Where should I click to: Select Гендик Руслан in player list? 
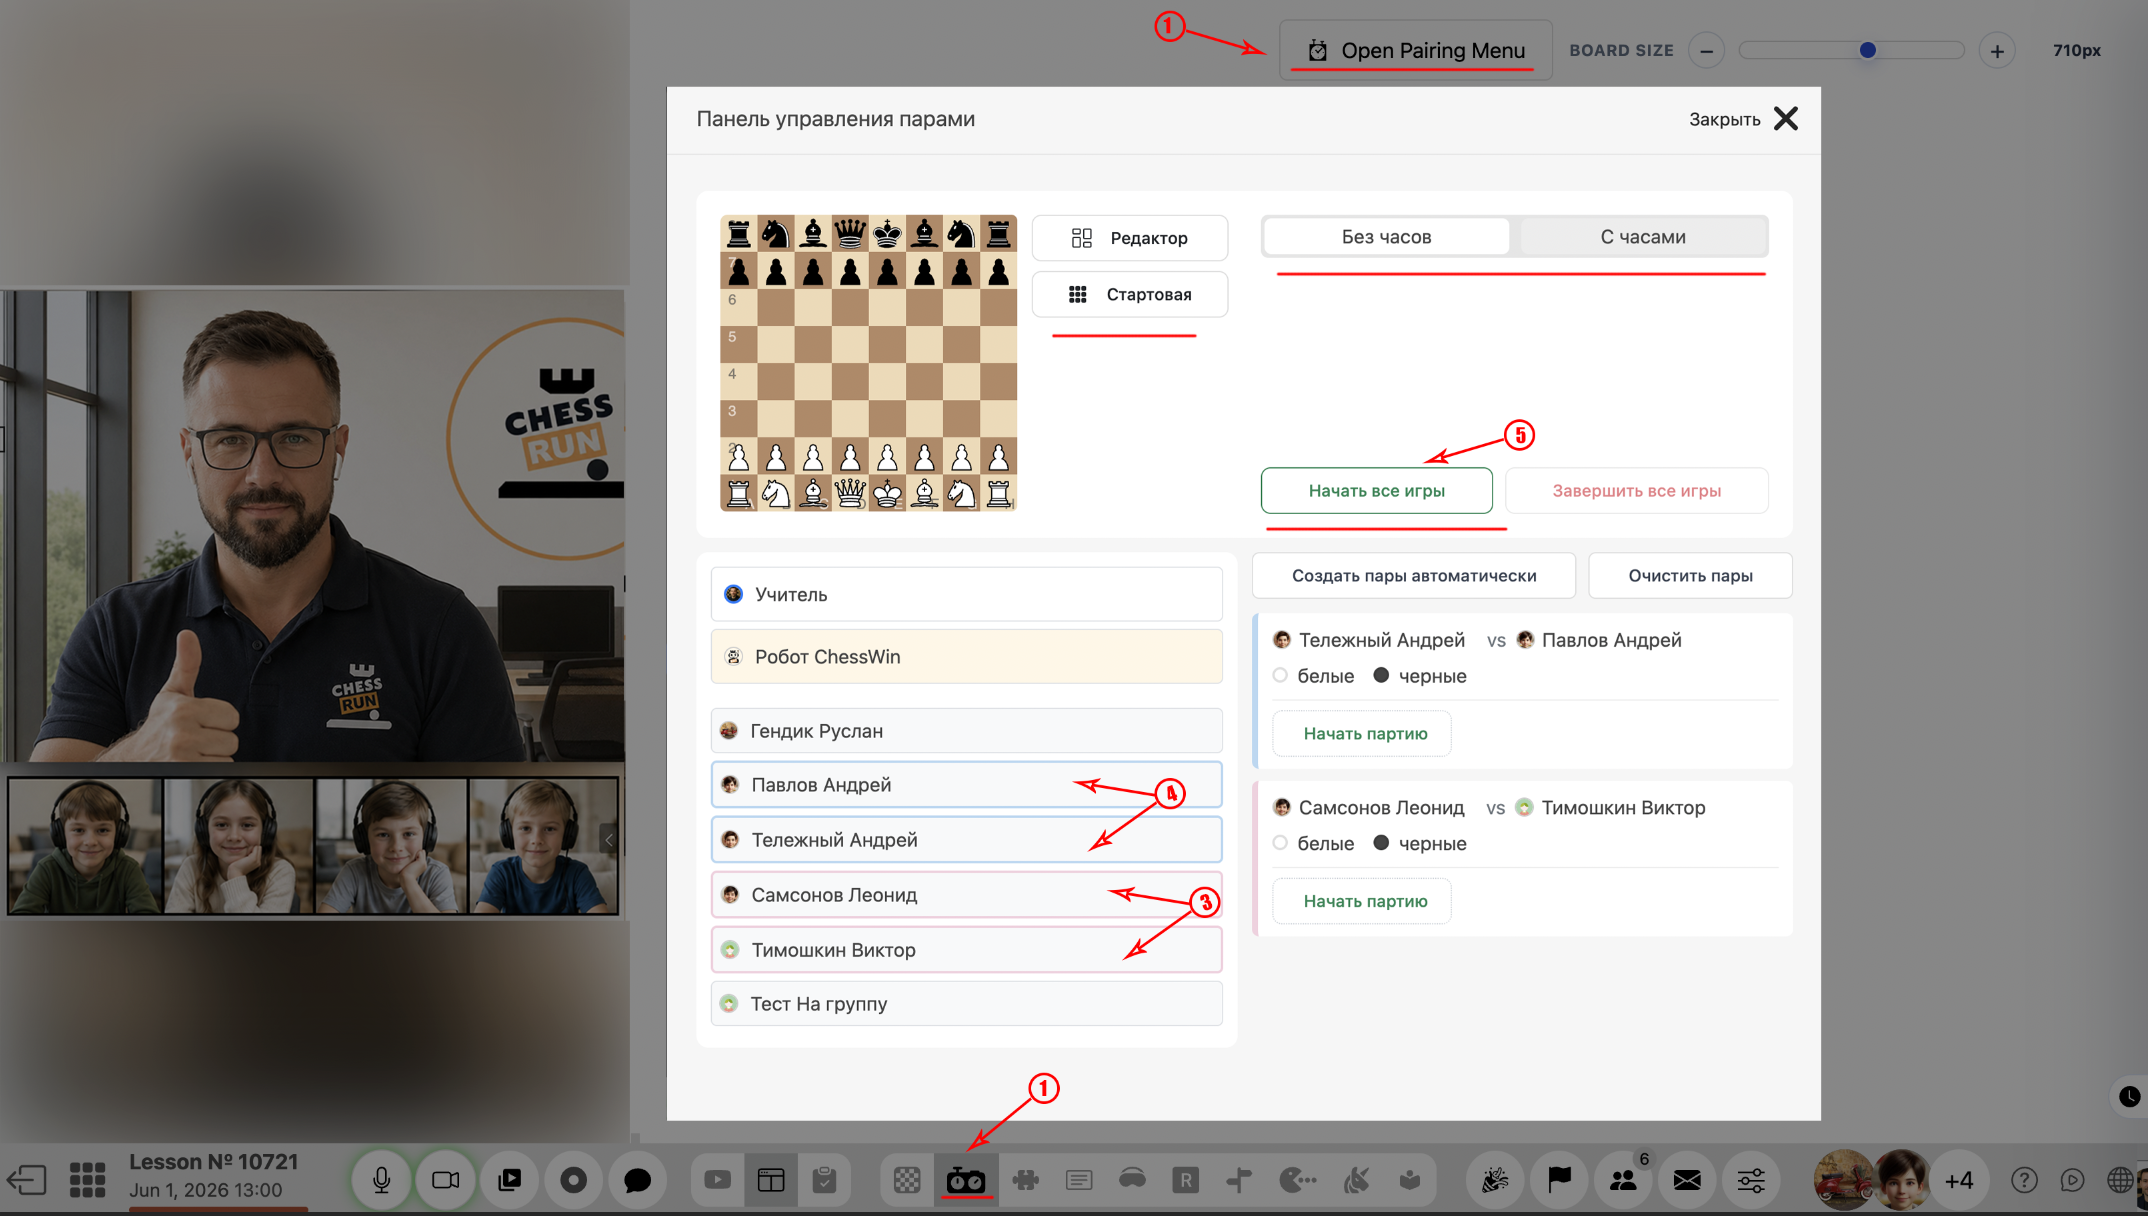coord(966,731)
